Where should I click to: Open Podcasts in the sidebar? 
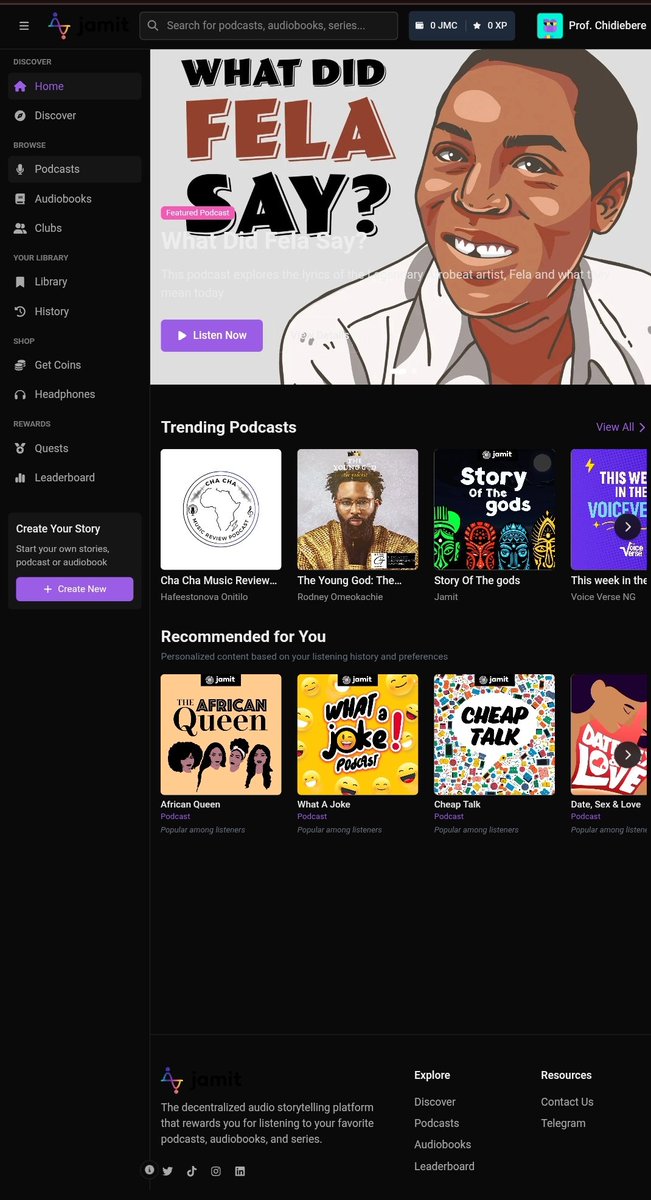(75, 169)
